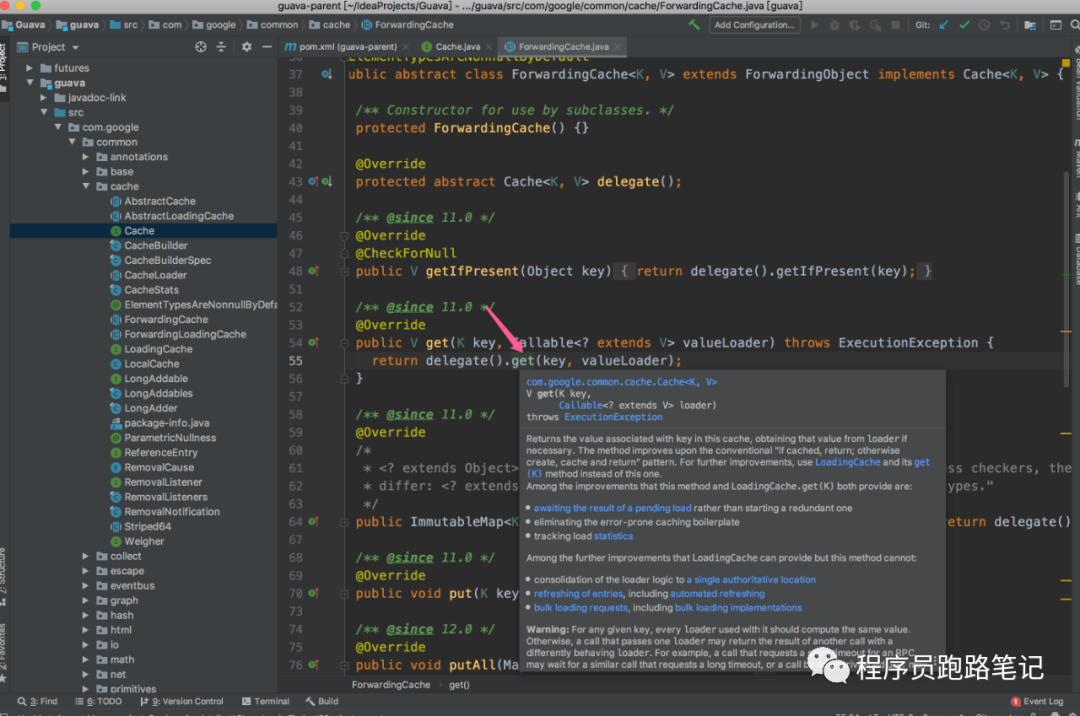Toggle the Terminal tool window
The image size is (1080, 716).
(264, 701)
